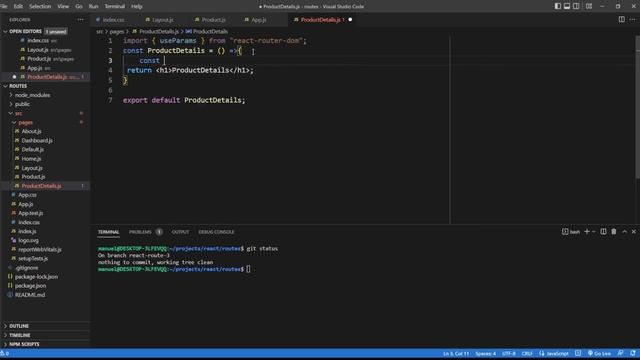Split the terminal panel

(x=603, y=231)
